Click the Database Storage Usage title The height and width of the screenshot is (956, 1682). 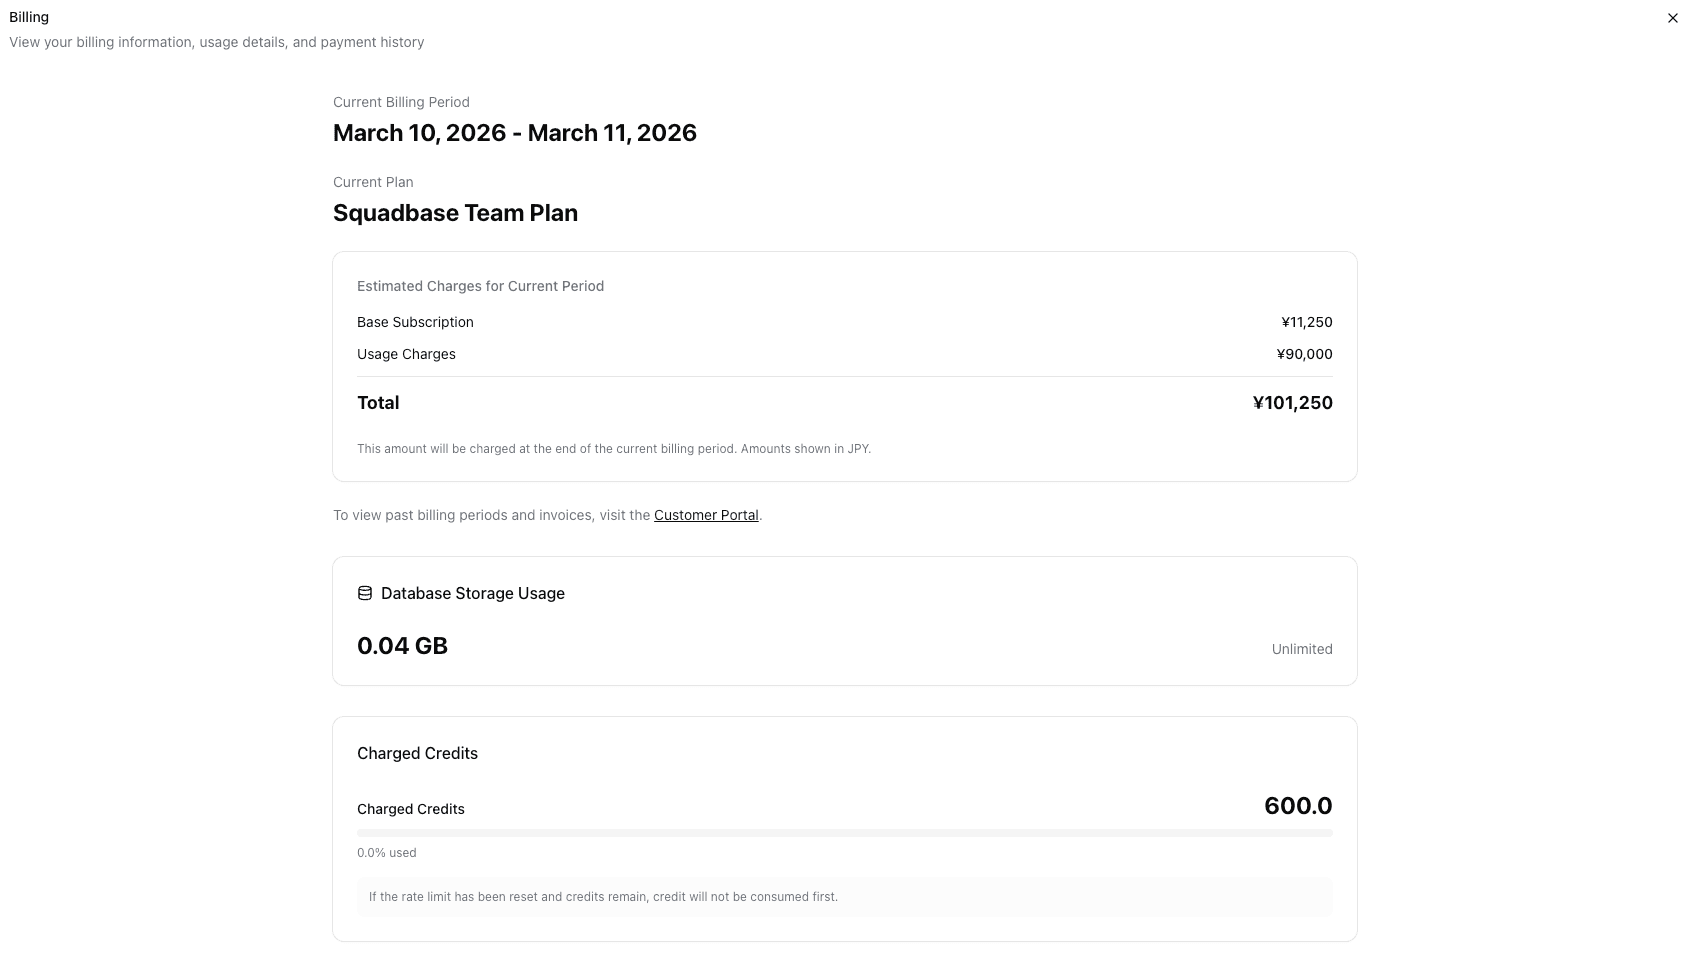coord(472,593)
